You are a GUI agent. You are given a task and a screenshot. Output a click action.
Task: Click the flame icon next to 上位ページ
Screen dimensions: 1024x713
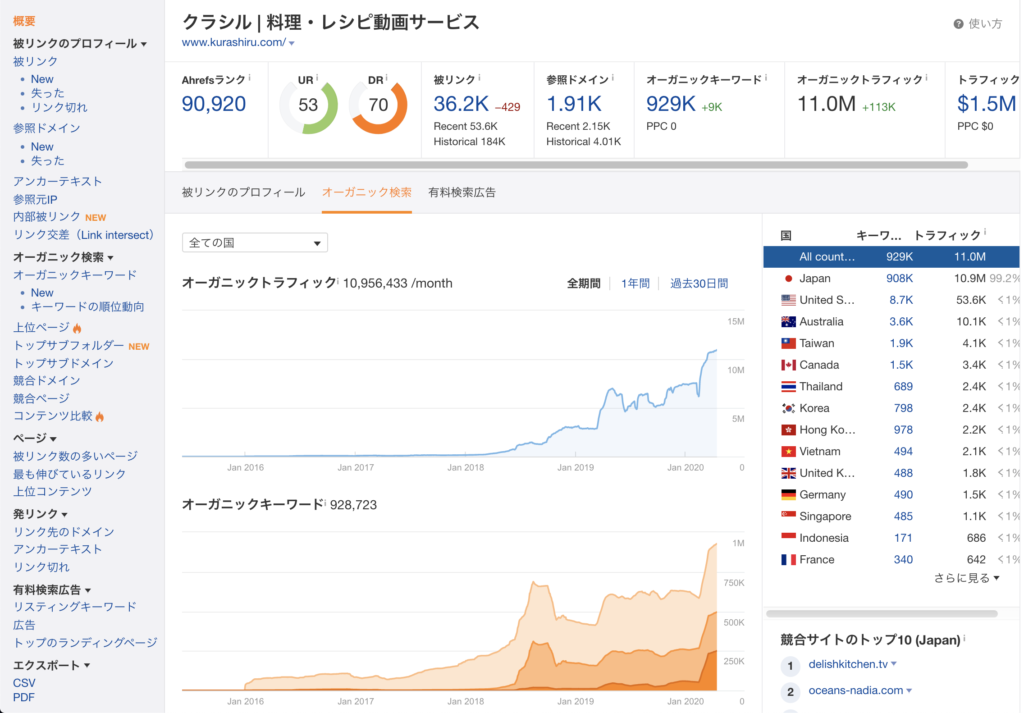pyautogui.click(x=77, y=328)
